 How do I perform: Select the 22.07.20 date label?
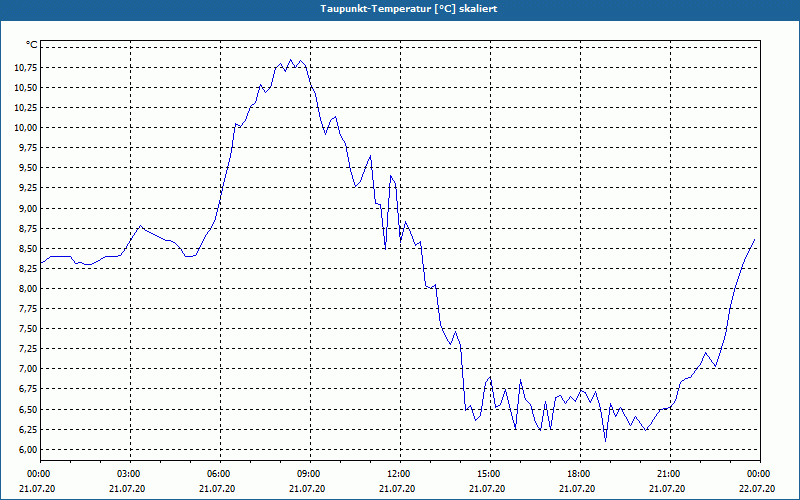point(757,489)
